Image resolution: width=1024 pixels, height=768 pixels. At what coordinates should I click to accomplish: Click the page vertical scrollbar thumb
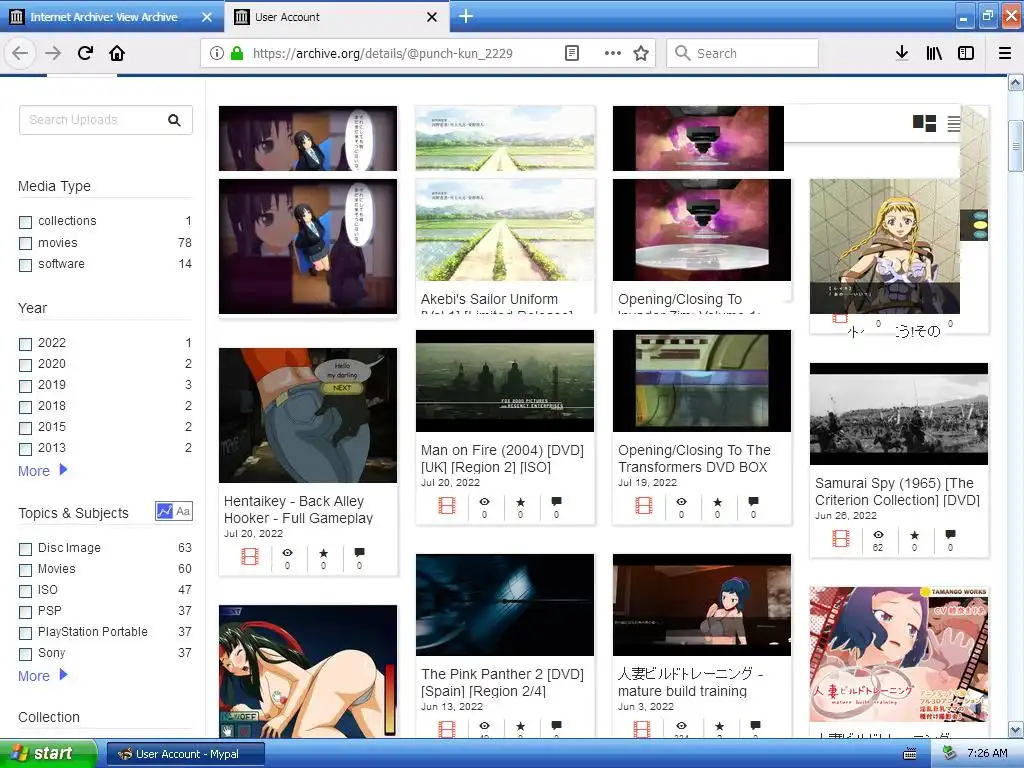point(1016,146)
